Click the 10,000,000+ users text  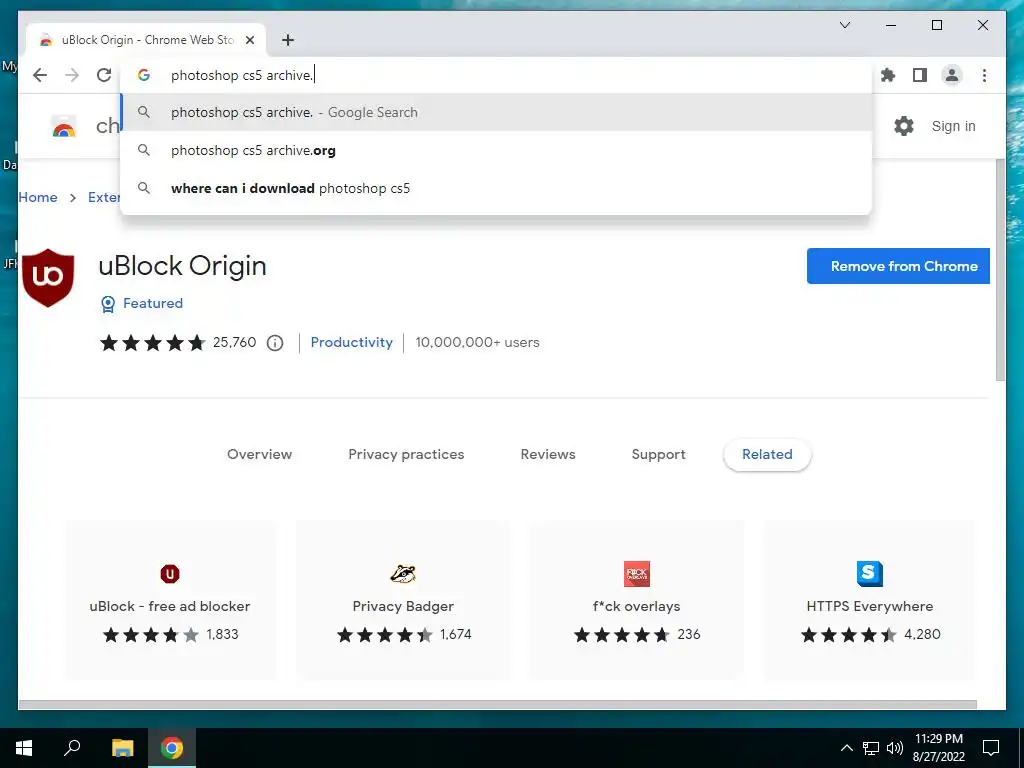477,342
